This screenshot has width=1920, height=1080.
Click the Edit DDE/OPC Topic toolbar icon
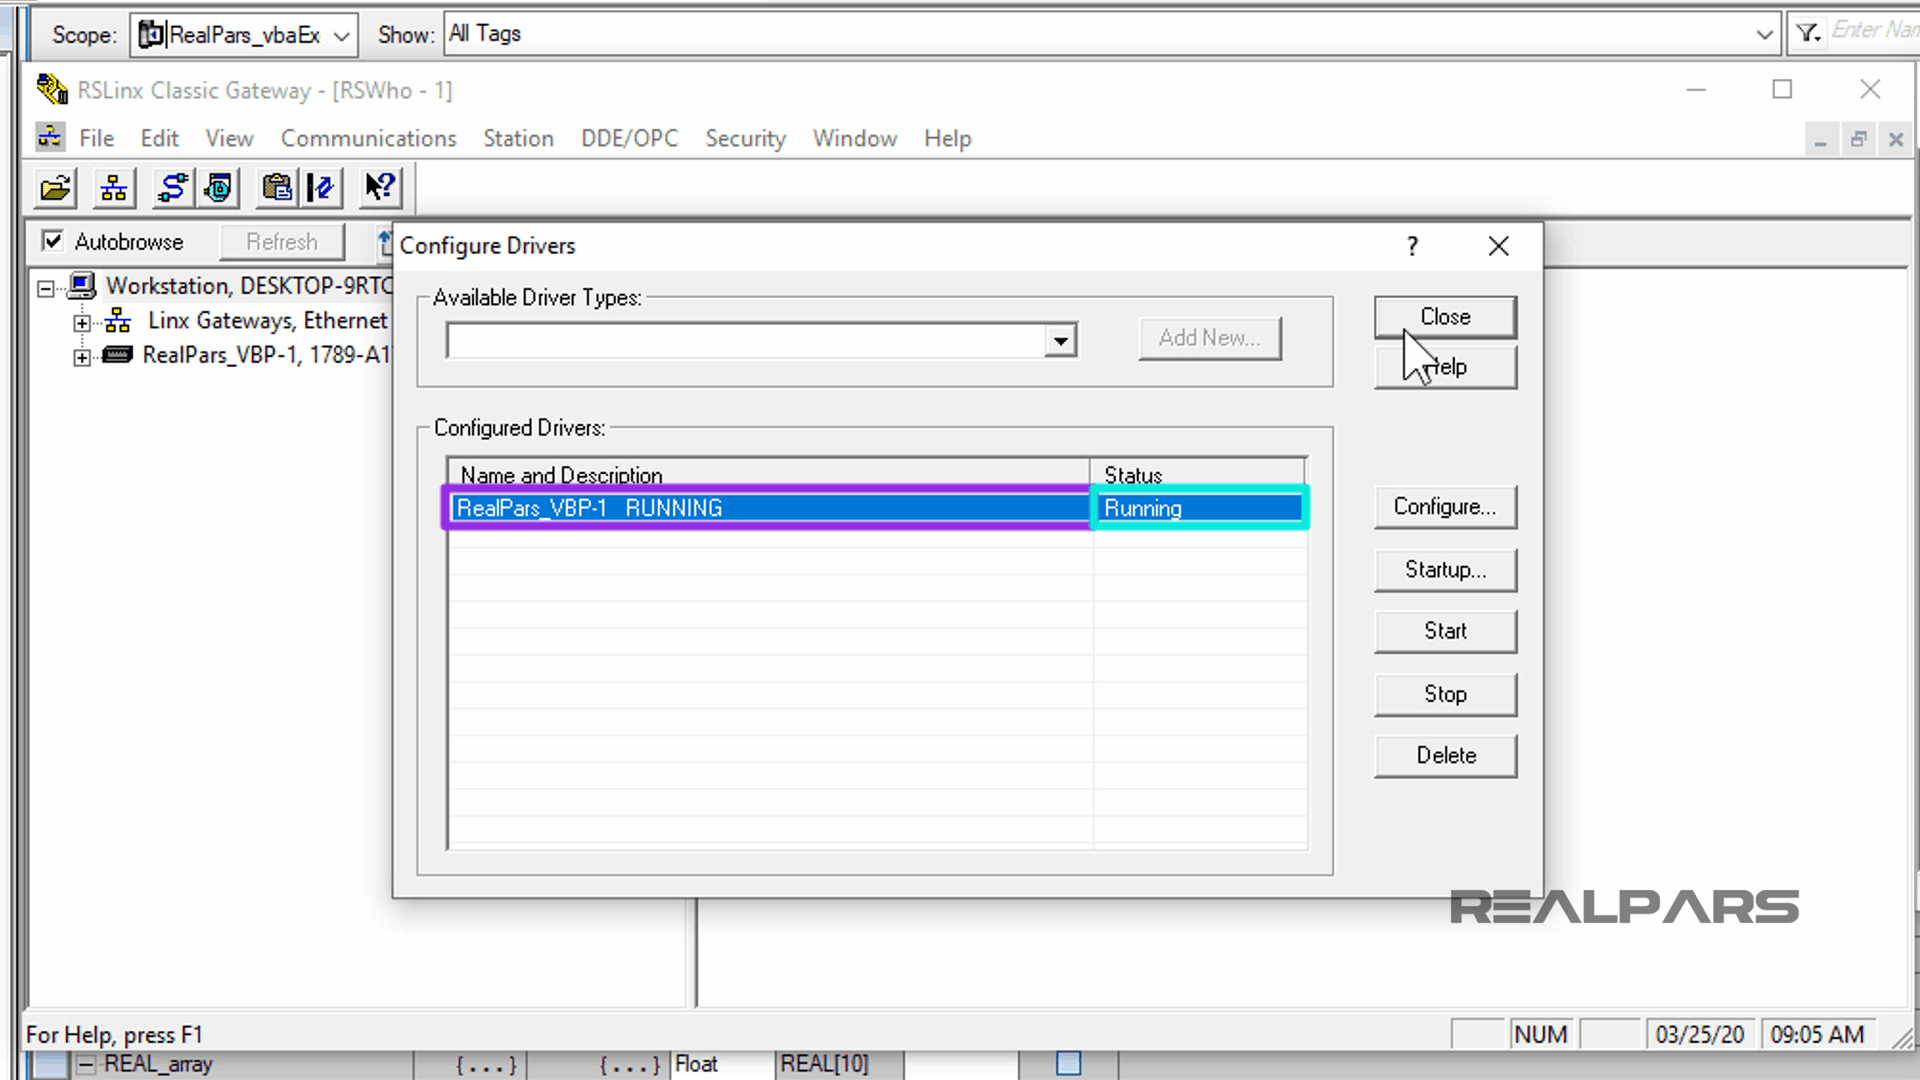[x=321, y=187]
